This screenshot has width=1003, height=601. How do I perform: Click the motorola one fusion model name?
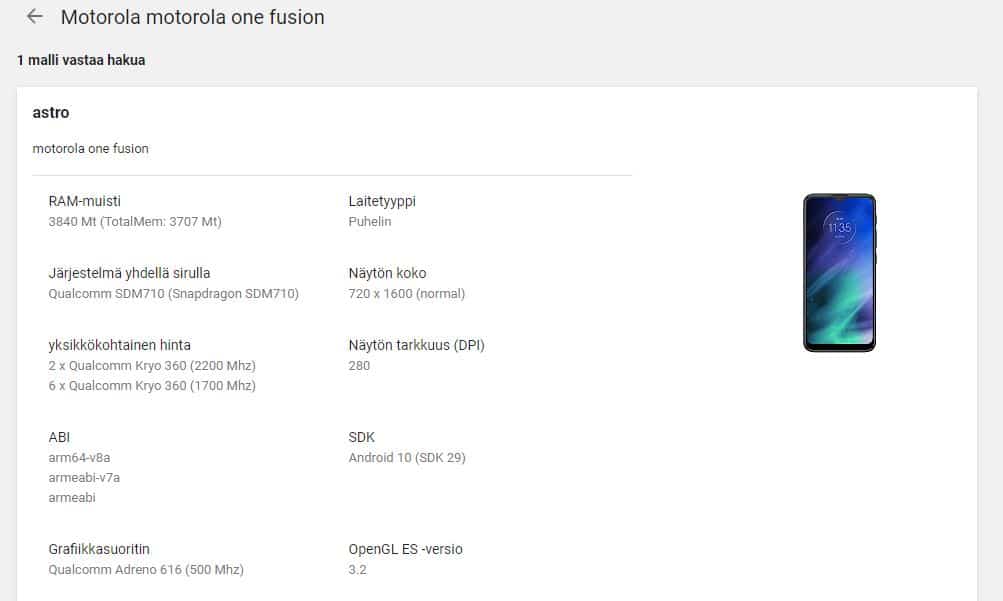point(90,148)
